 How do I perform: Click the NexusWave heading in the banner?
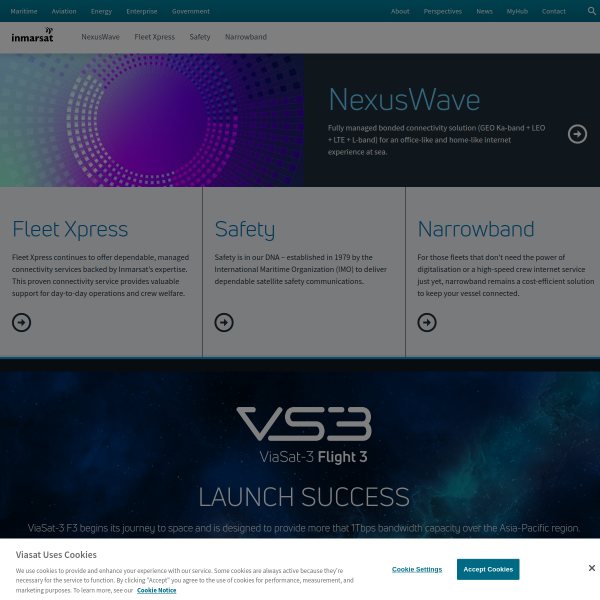pyautogui.click(x=404, y=99)
